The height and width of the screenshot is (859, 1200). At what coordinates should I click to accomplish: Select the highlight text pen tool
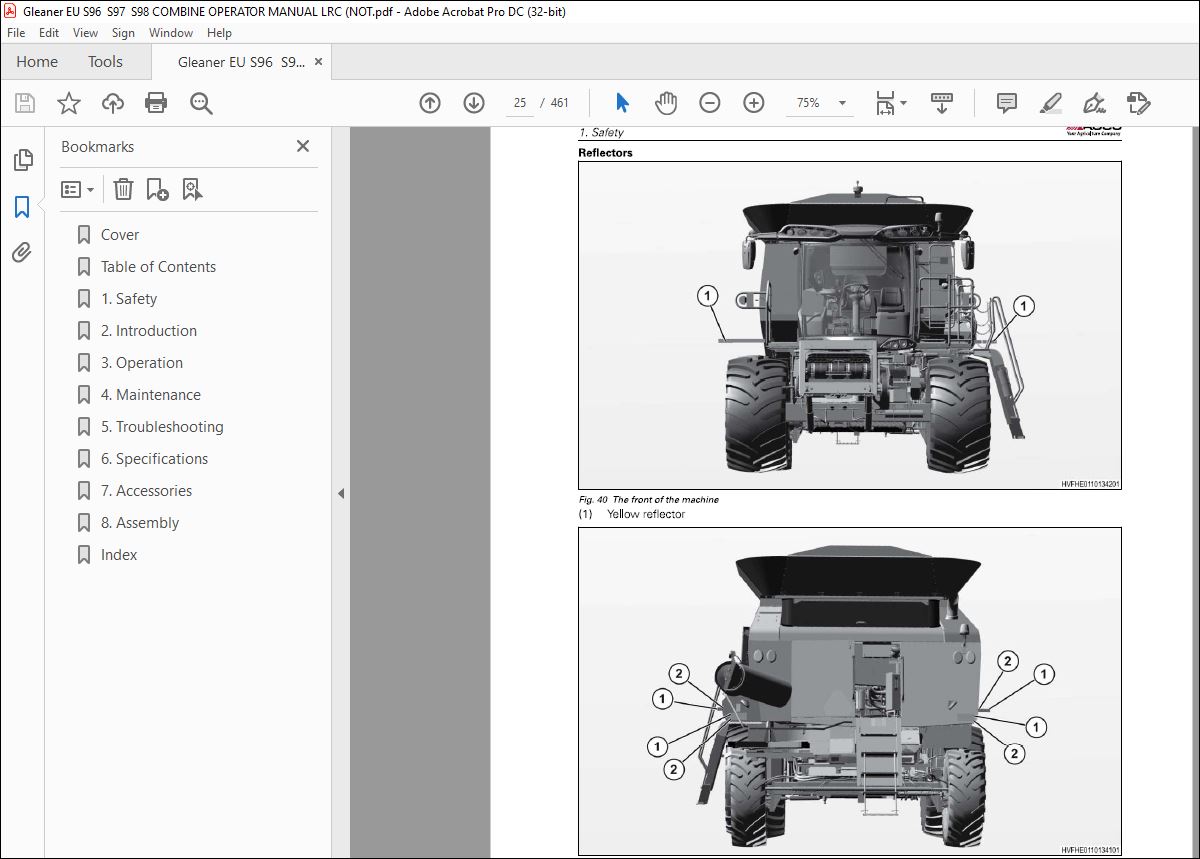pyautogui.click(x=1051, y=103)
